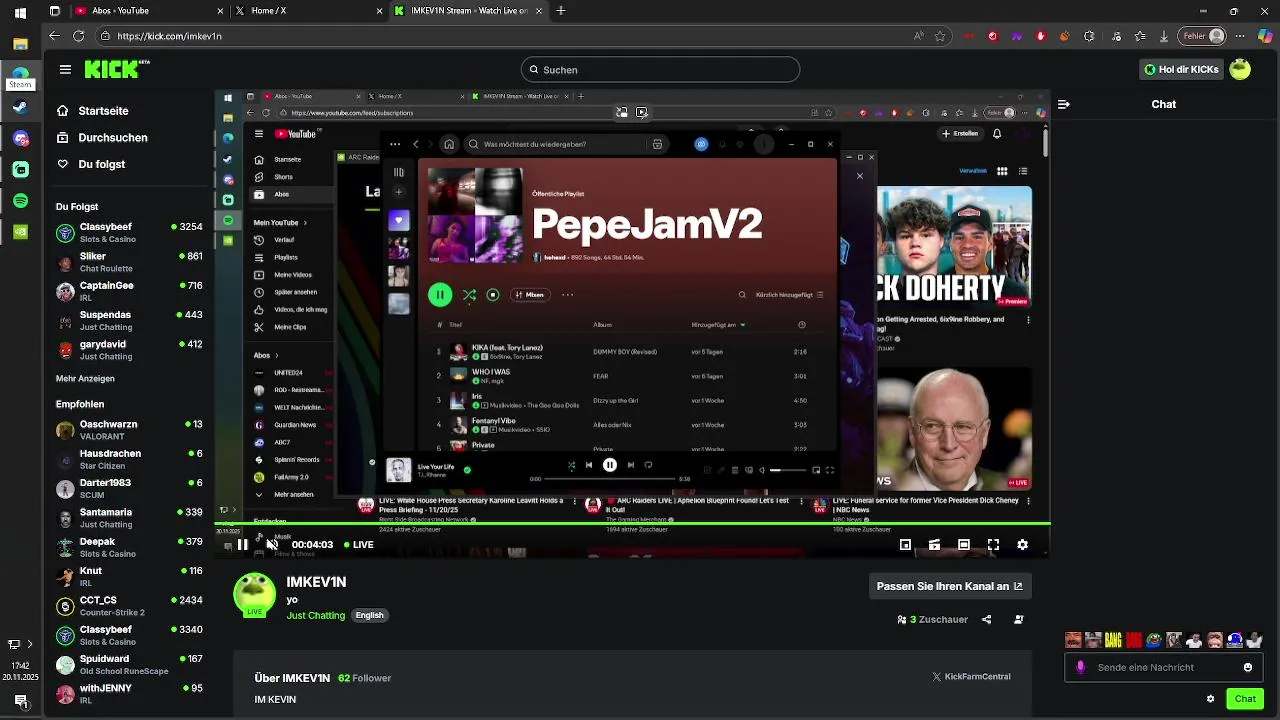The height and width of the screenshot is (720, 1280).
Task: Open Durchsuchen in sidebar
Action: coord(101,138)
